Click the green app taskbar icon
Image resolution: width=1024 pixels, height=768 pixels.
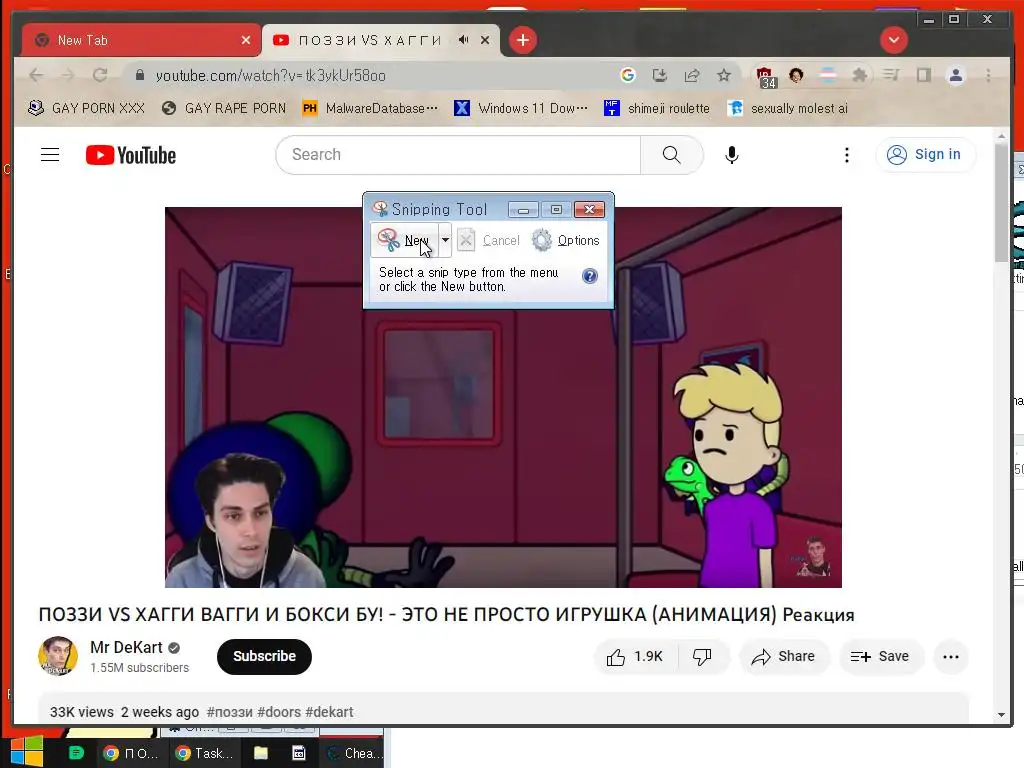tap(76, 753)
